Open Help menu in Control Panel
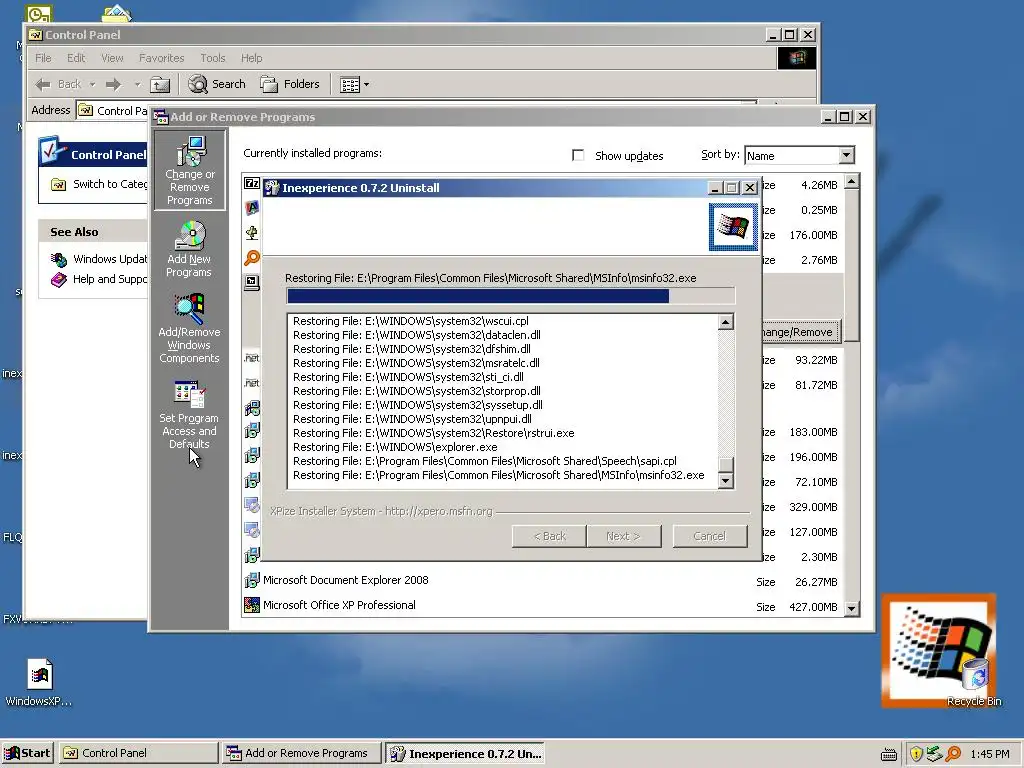The width and height of the screenshot is (1024, 768). tap(251, 58)
